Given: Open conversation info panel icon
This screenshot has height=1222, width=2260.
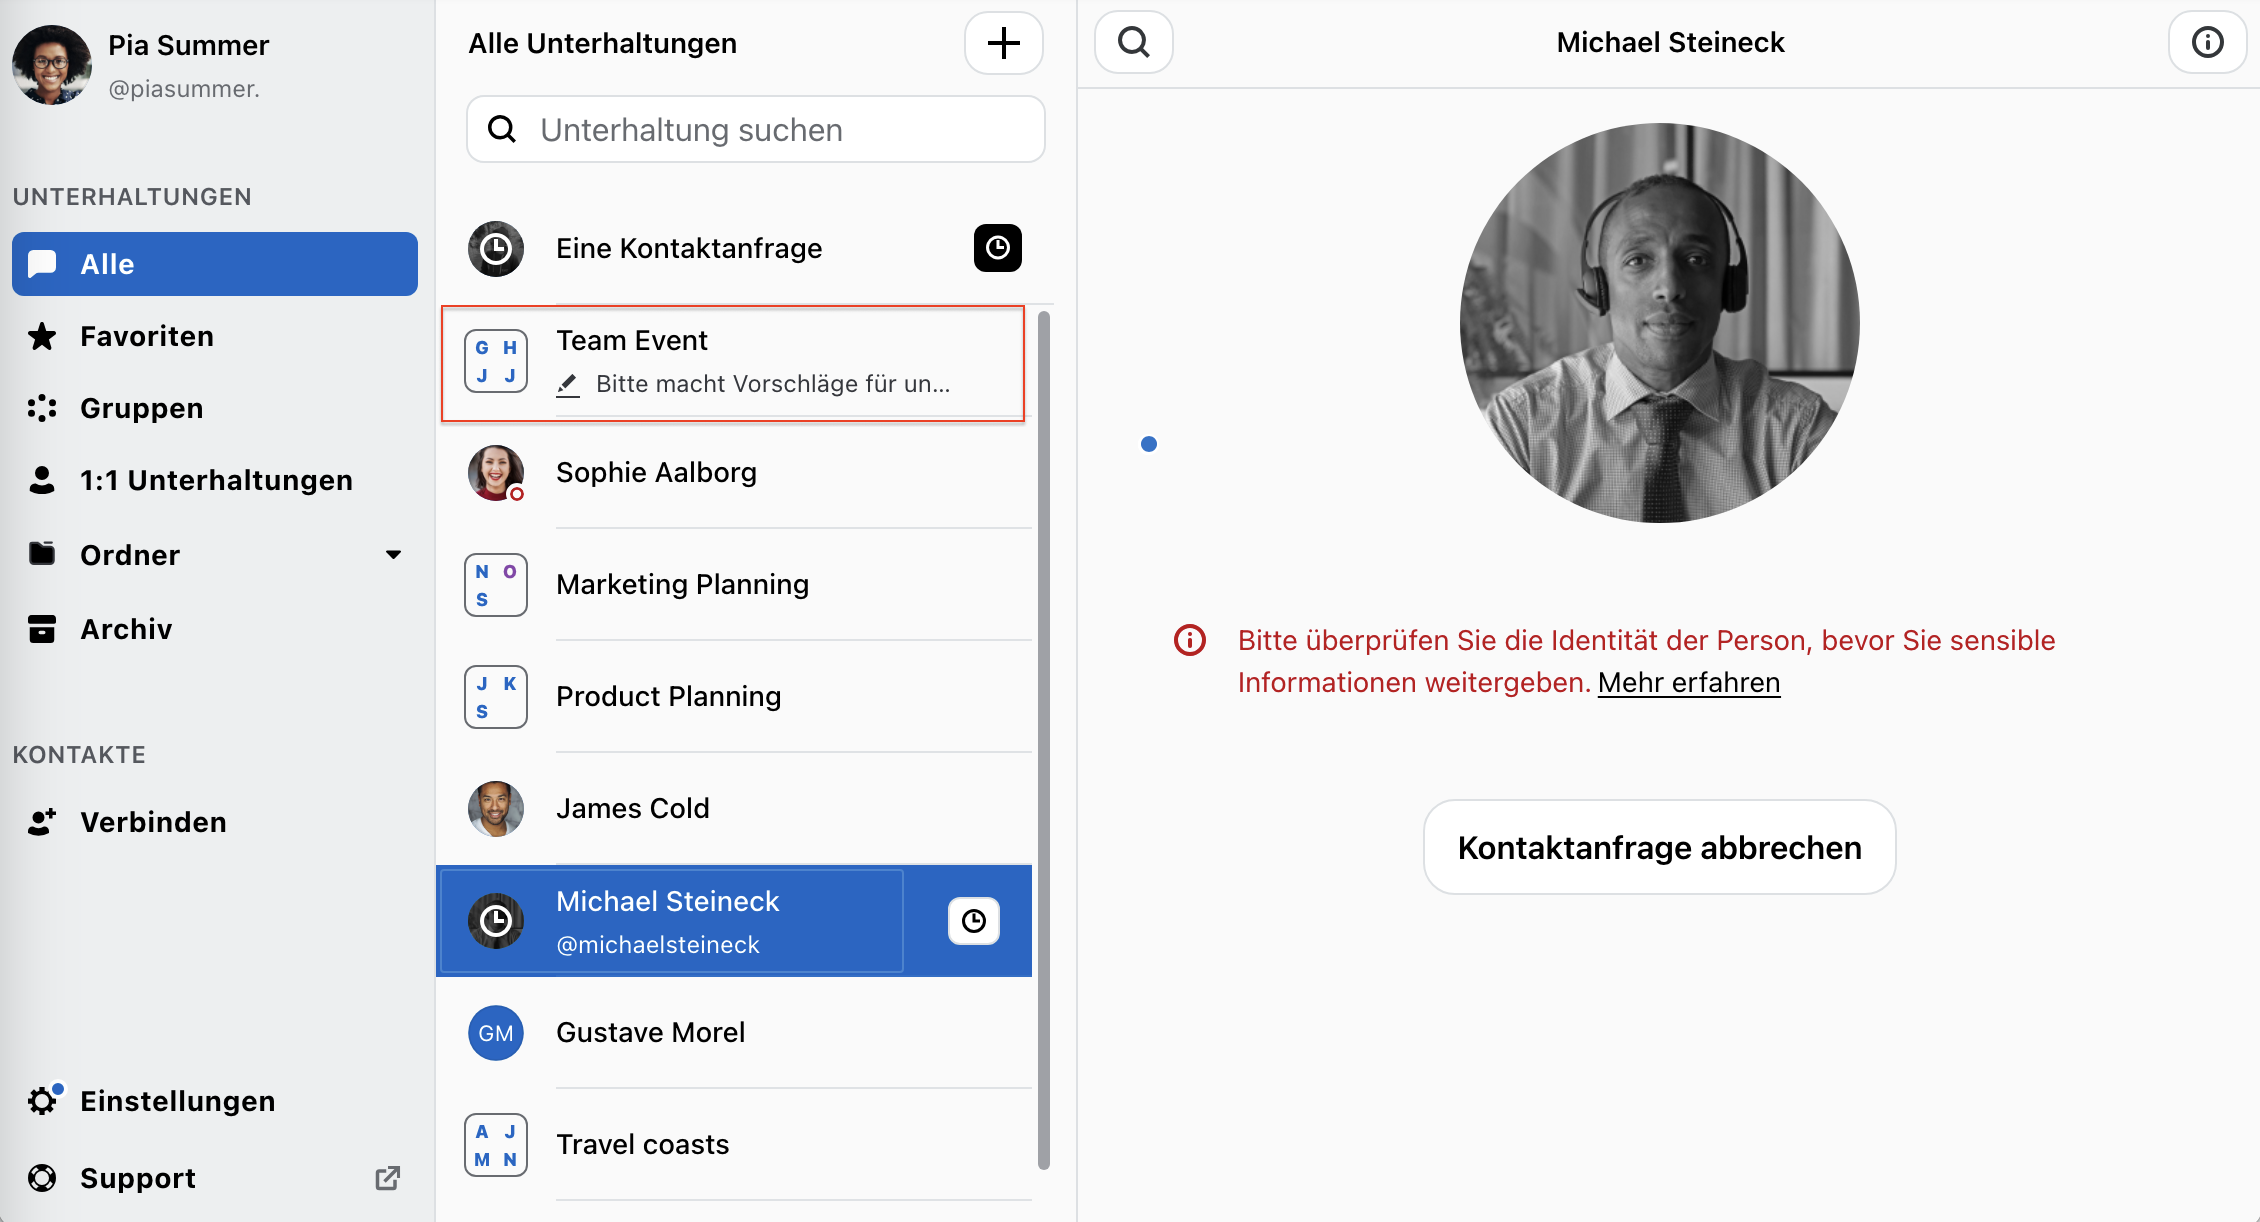Looking at the screenshot, I should pyautogui.click(x=2207, y=42).
